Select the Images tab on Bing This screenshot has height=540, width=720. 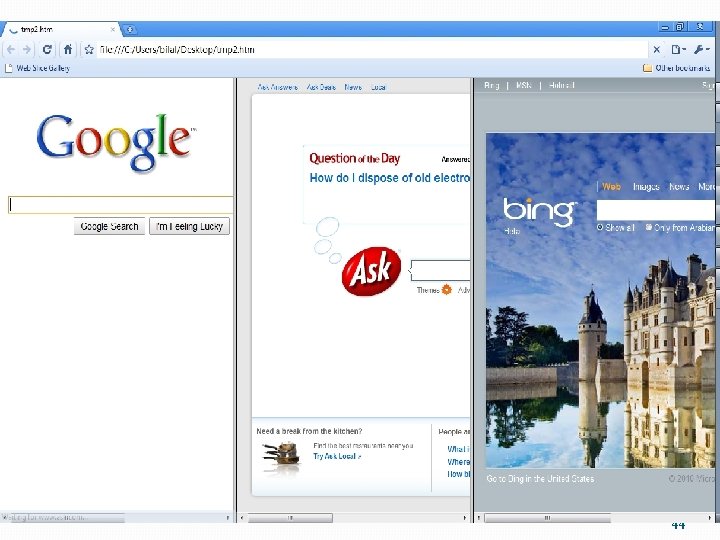pos(646,186)
